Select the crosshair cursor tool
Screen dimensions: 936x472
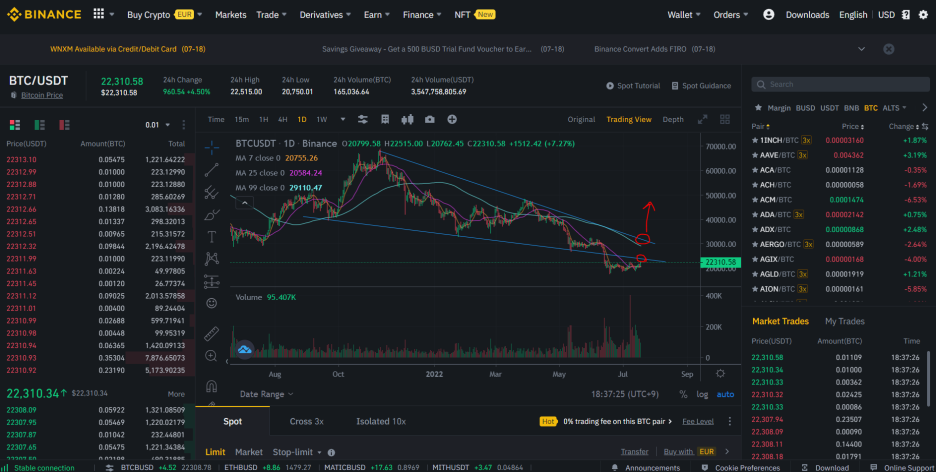coord(211,147)
